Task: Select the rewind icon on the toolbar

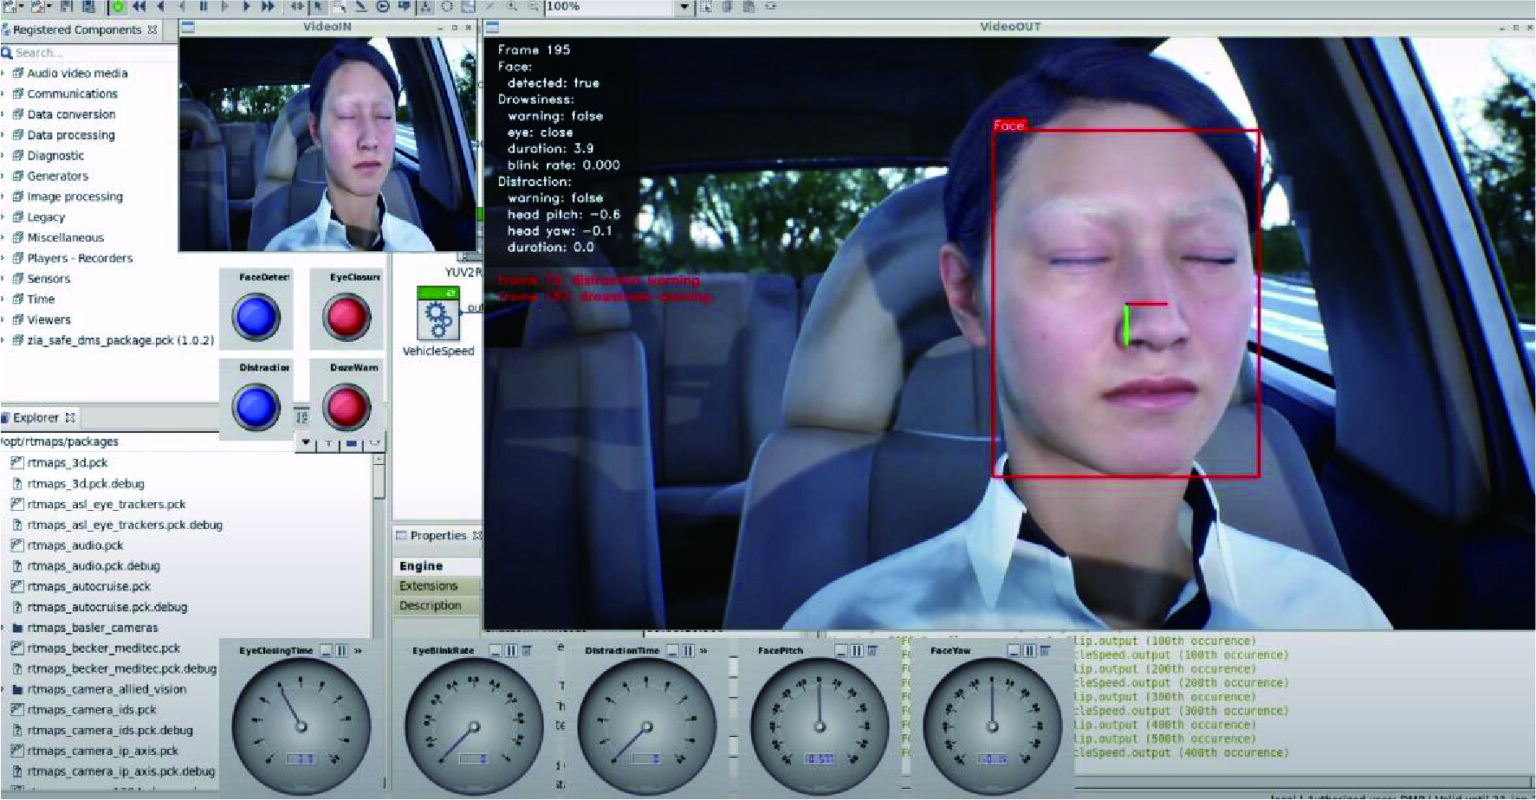Action: [140, 5]
